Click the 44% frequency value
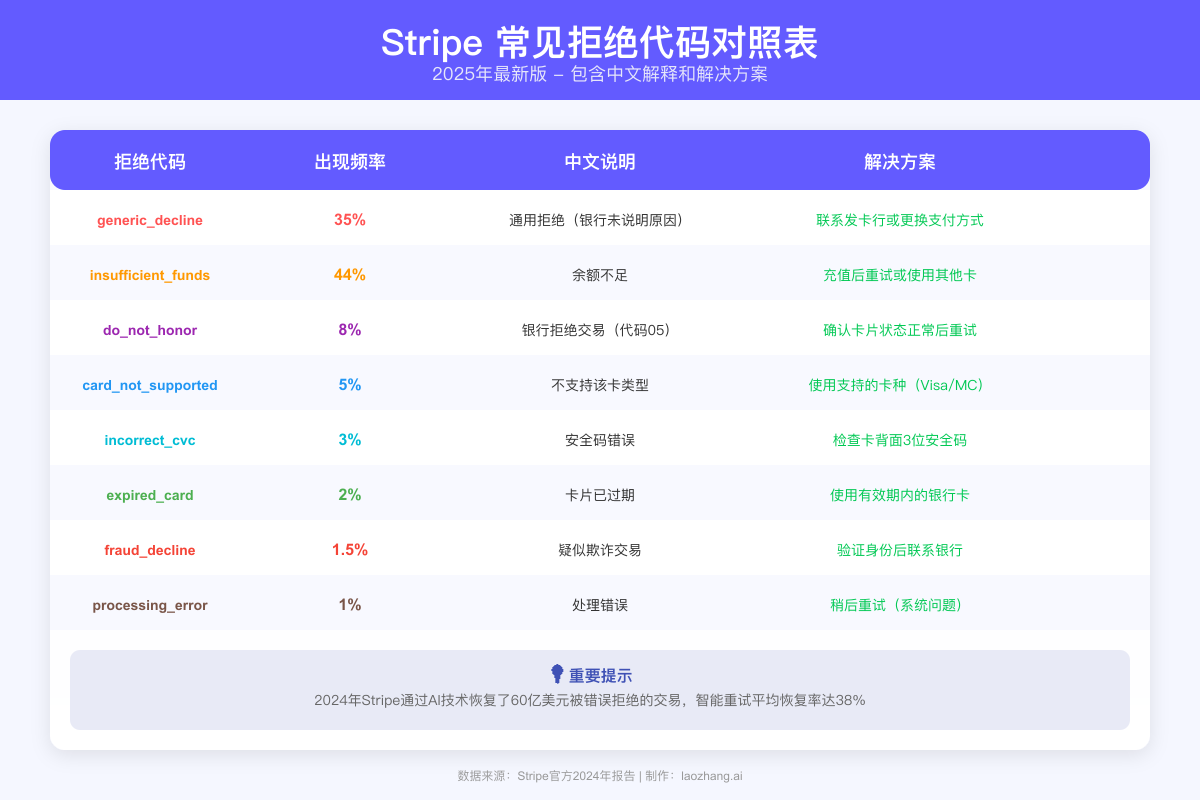The width and height of the screenshot is (1200, 800). coord(350,275)
